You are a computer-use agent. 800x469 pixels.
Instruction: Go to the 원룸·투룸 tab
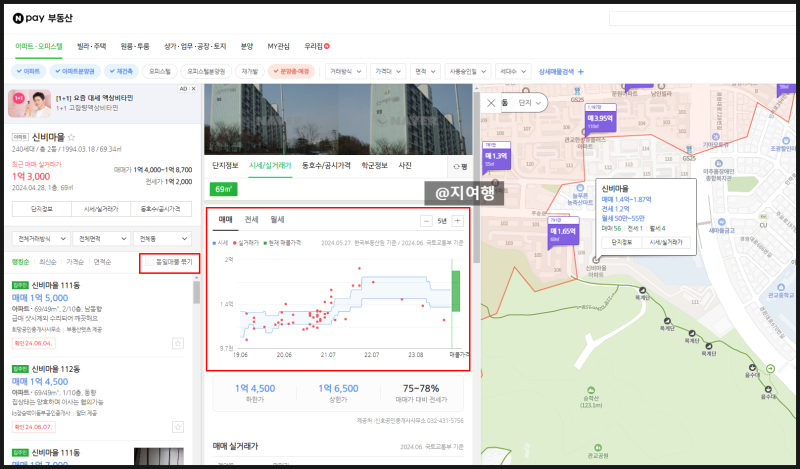[x=135, y=46]
